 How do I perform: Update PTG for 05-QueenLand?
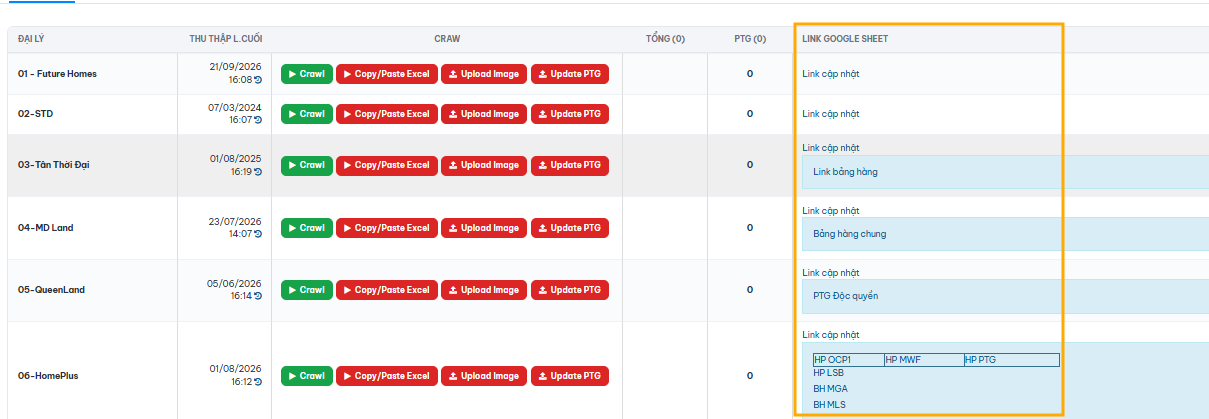(570, 290)
